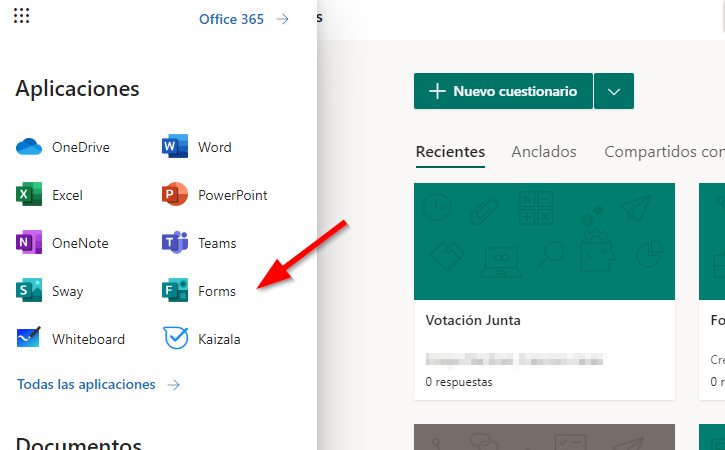Viewport: 725px width, 450px height.
Task: Click the Teams app label
Action: pyautogui.click(x=217, y=243)
